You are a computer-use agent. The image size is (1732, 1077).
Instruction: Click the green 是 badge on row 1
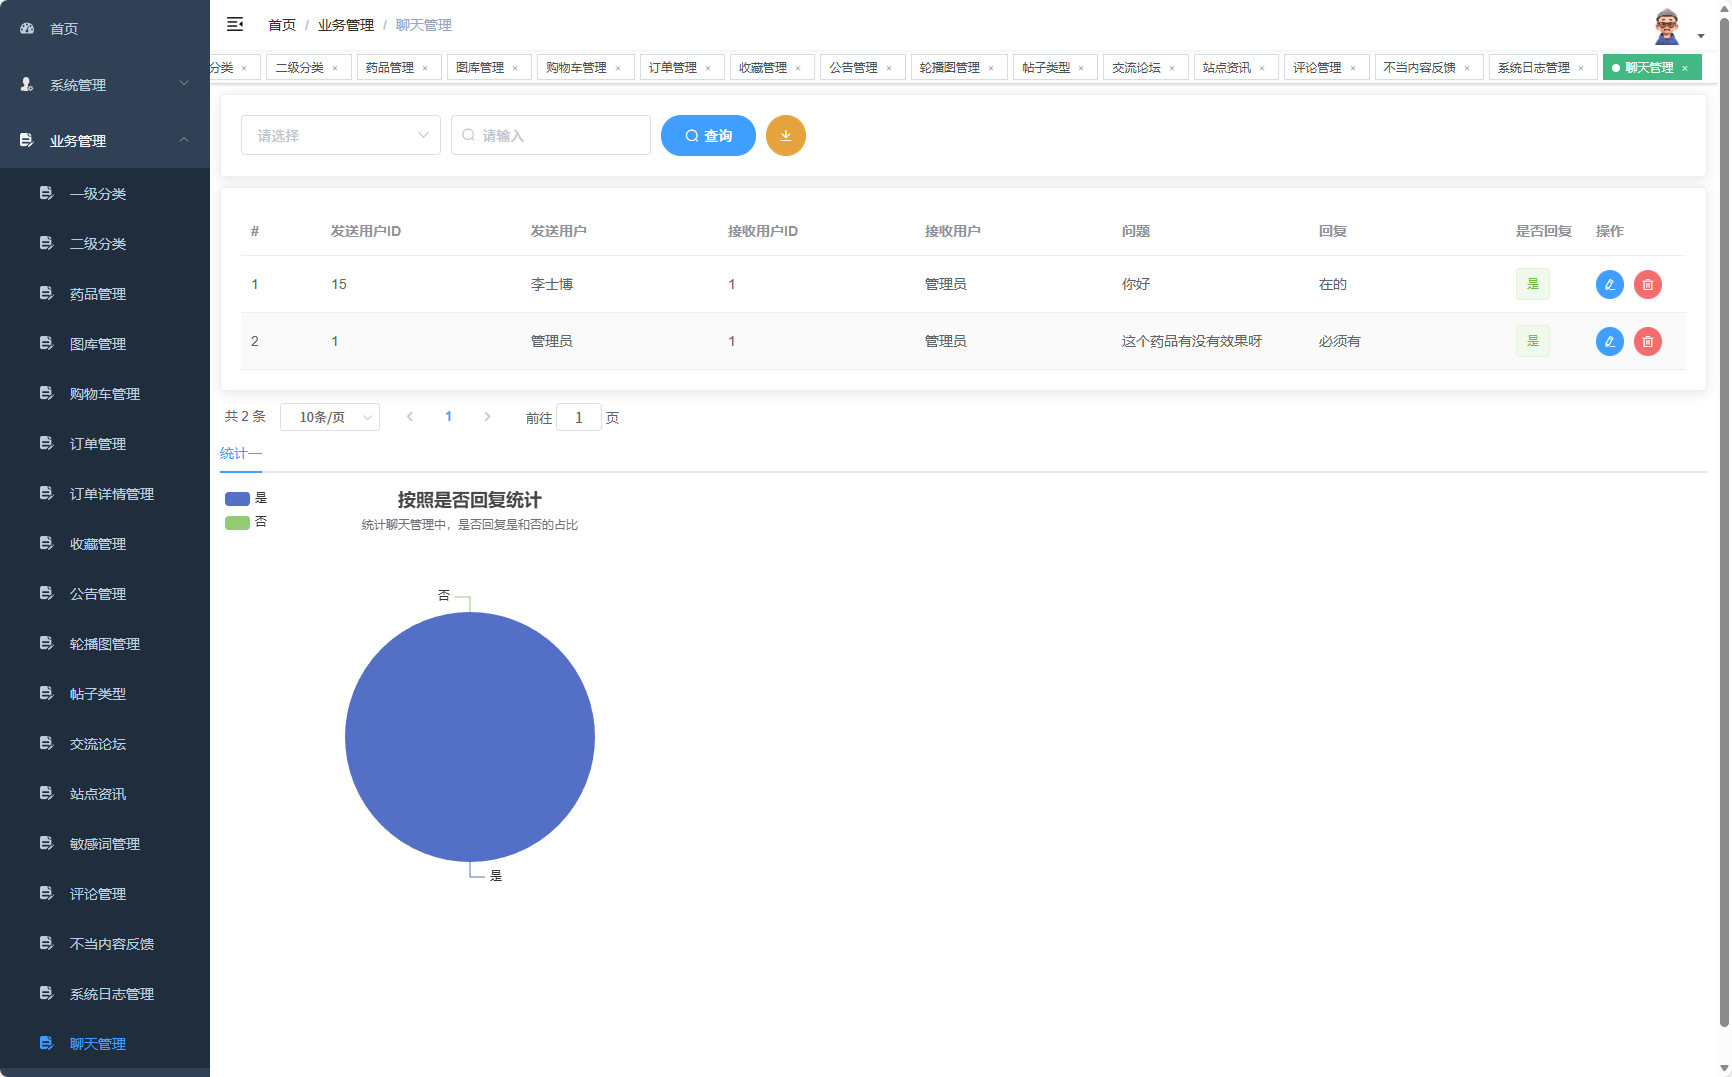[1533, 284]
